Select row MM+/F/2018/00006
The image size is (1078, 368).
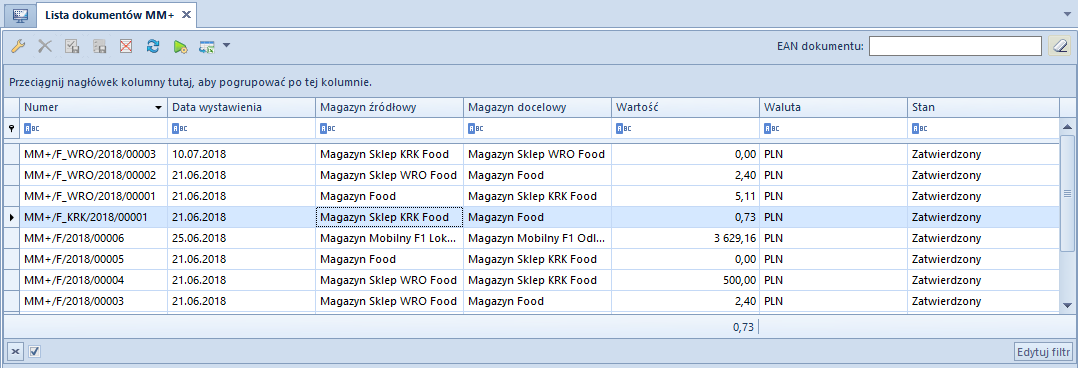[x=531, y=239]
